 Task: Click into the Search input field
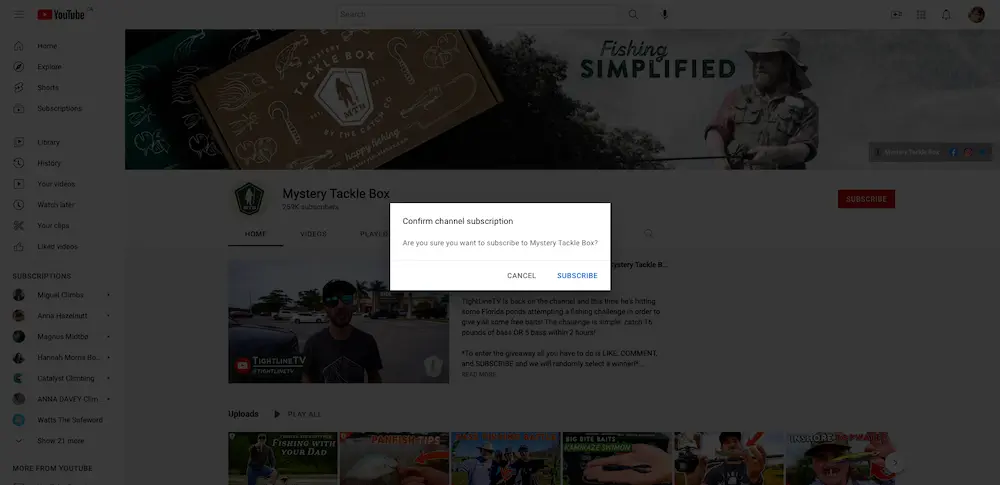(480, 14)
